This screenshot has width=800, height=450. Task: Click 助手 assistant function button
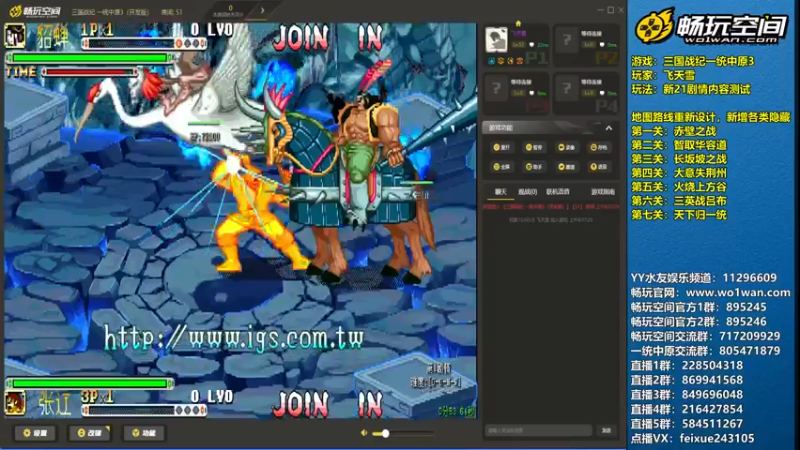[x=534, y=167]
